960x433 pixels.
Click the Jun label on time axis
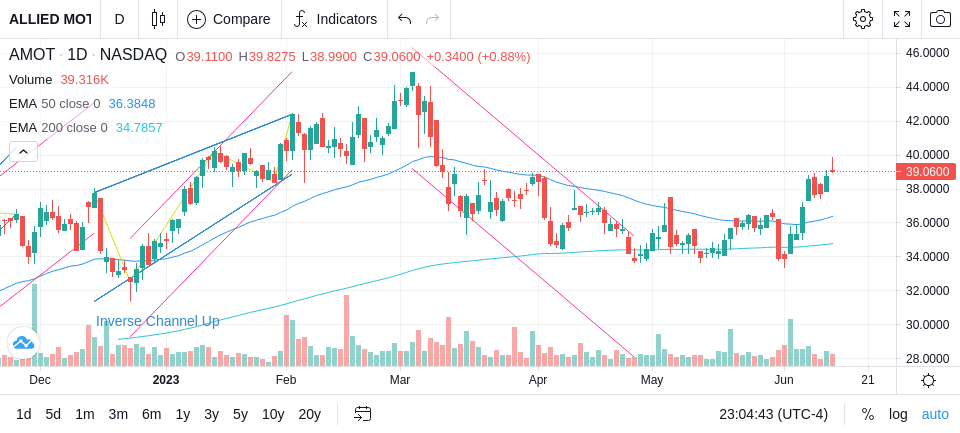click(x=784, y=380)
